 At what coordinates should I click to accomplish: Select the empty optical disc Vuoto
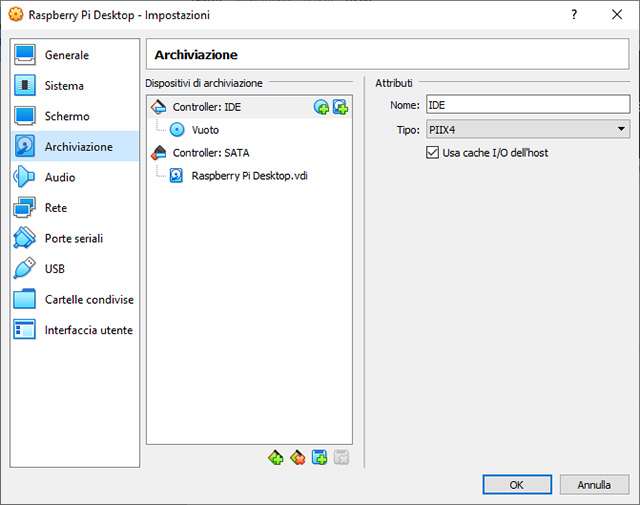click(205, 130)
